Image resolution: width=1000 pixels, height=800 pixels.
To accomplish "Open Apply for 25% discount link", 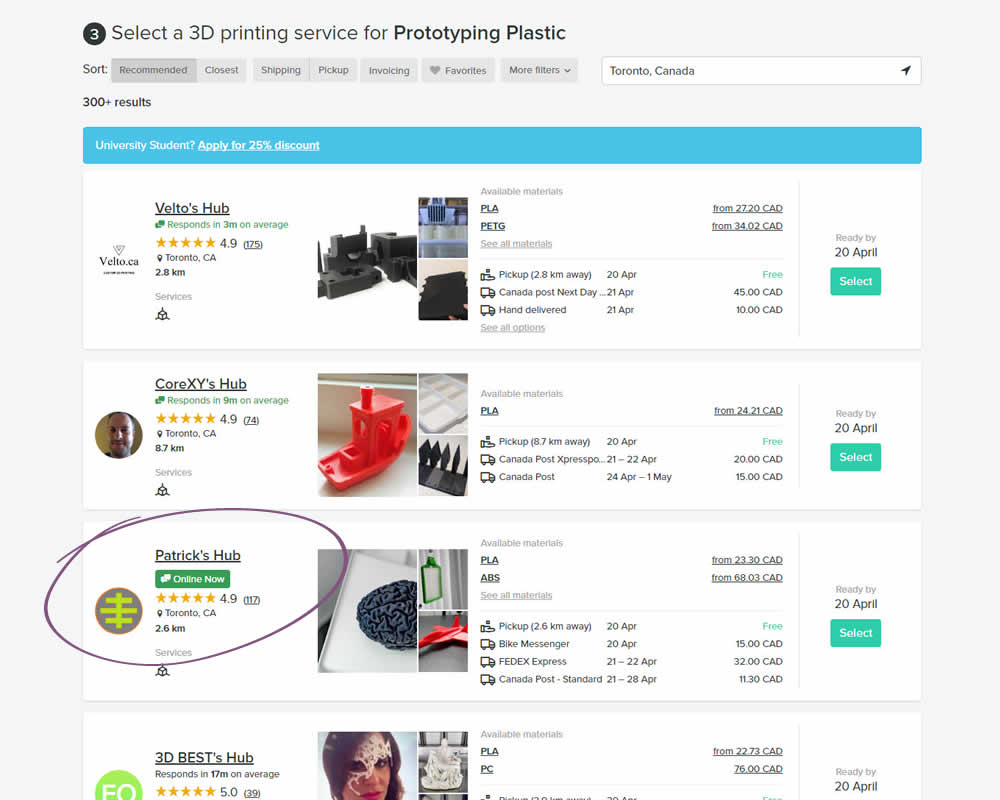I will (259, 145).
